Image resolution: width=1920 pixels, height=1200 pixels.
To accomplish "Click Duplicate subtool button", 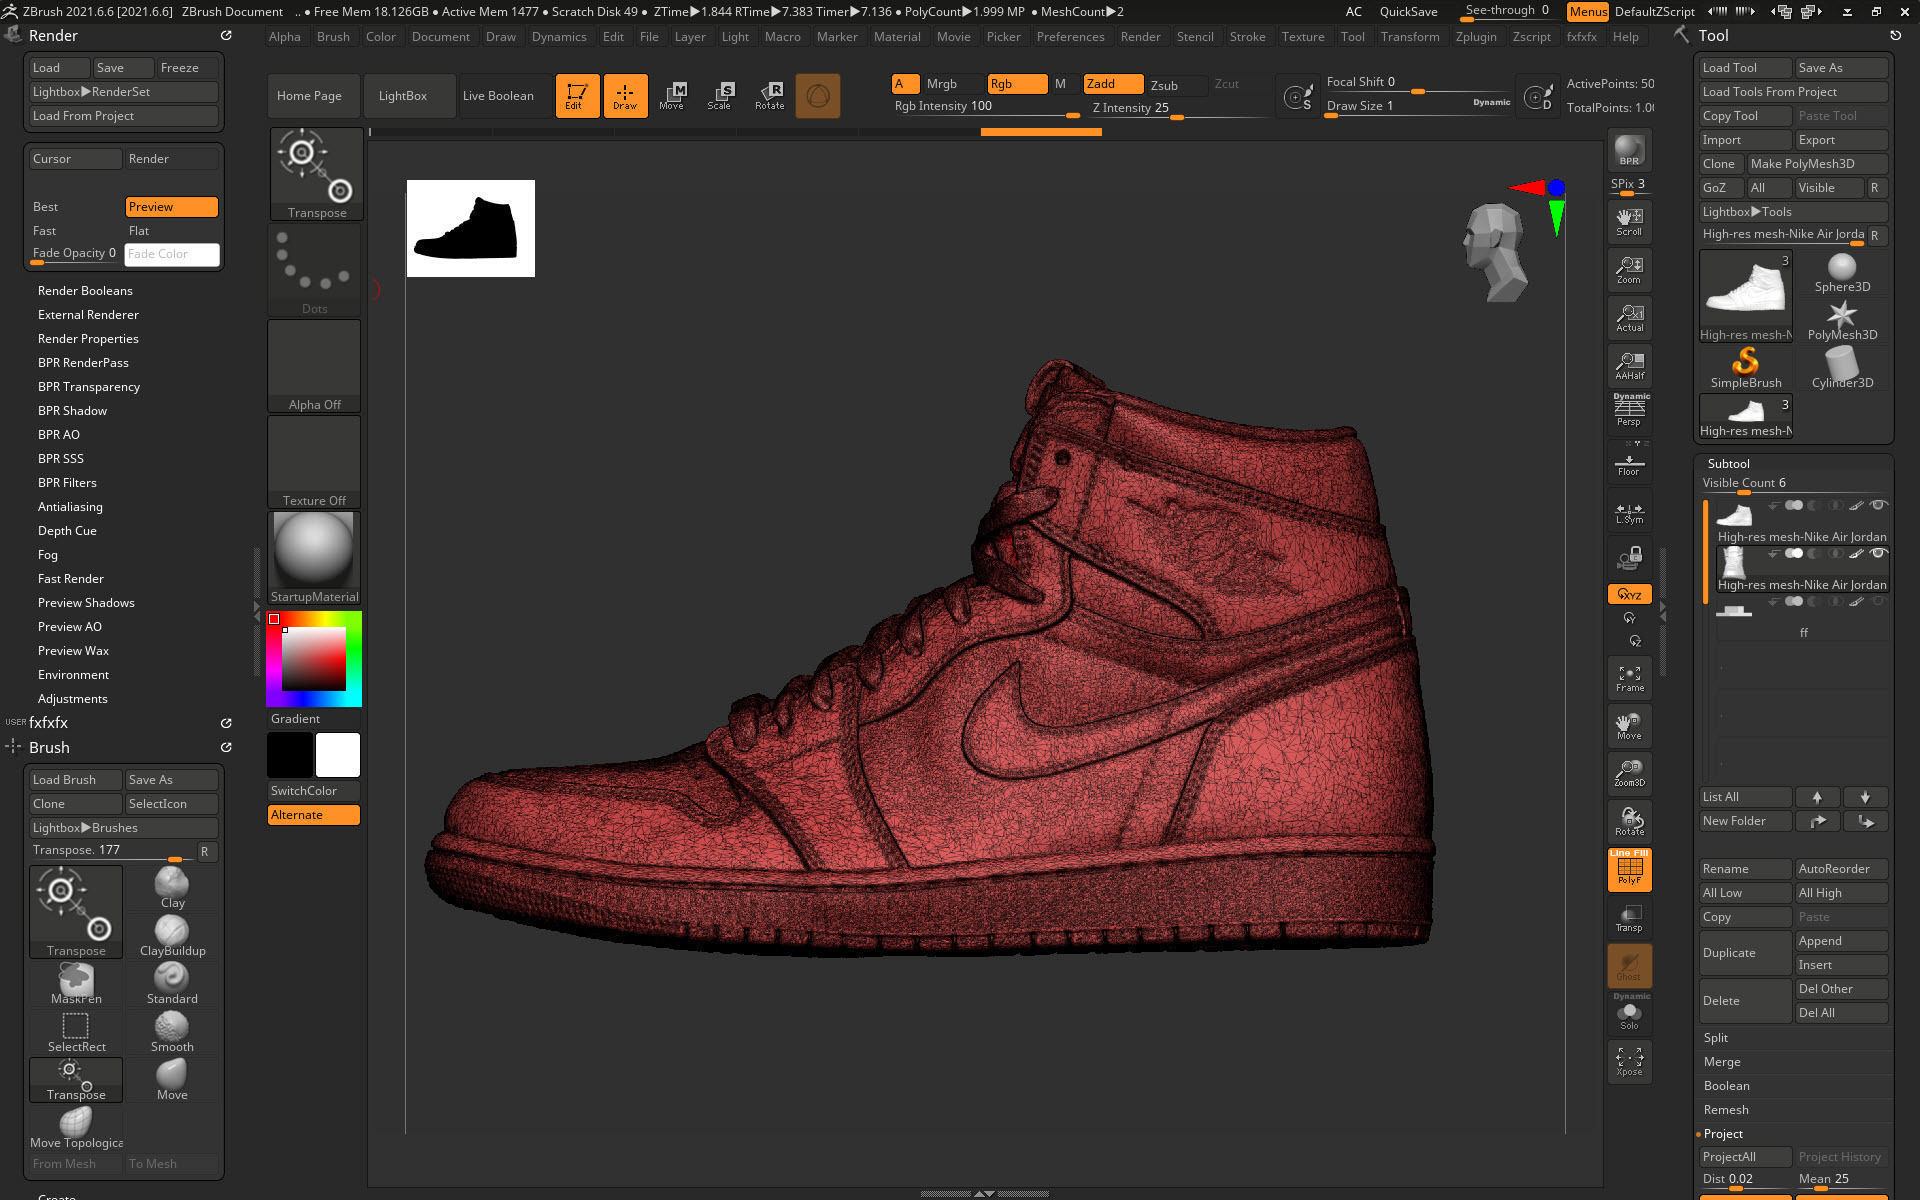I will [x=1746, y=953].
